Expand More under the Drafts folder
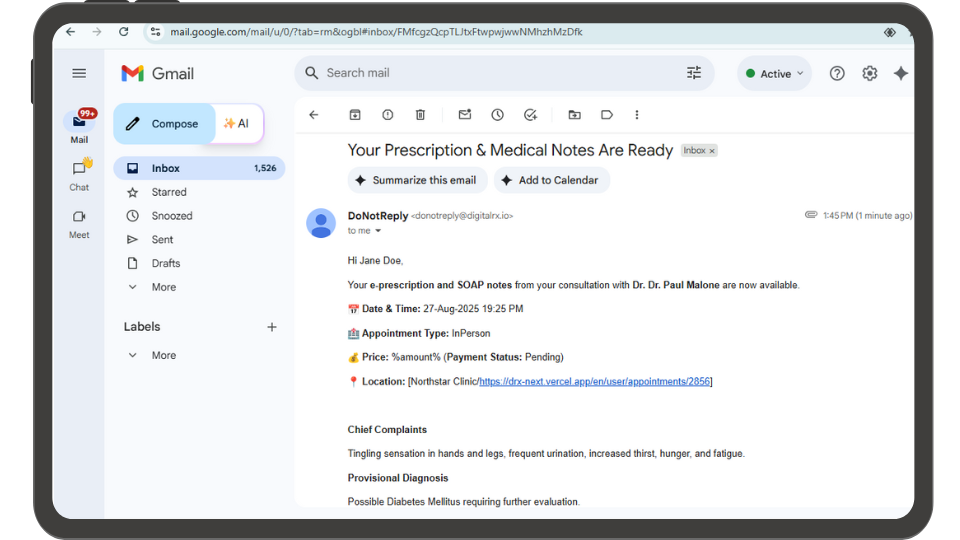 163,287
